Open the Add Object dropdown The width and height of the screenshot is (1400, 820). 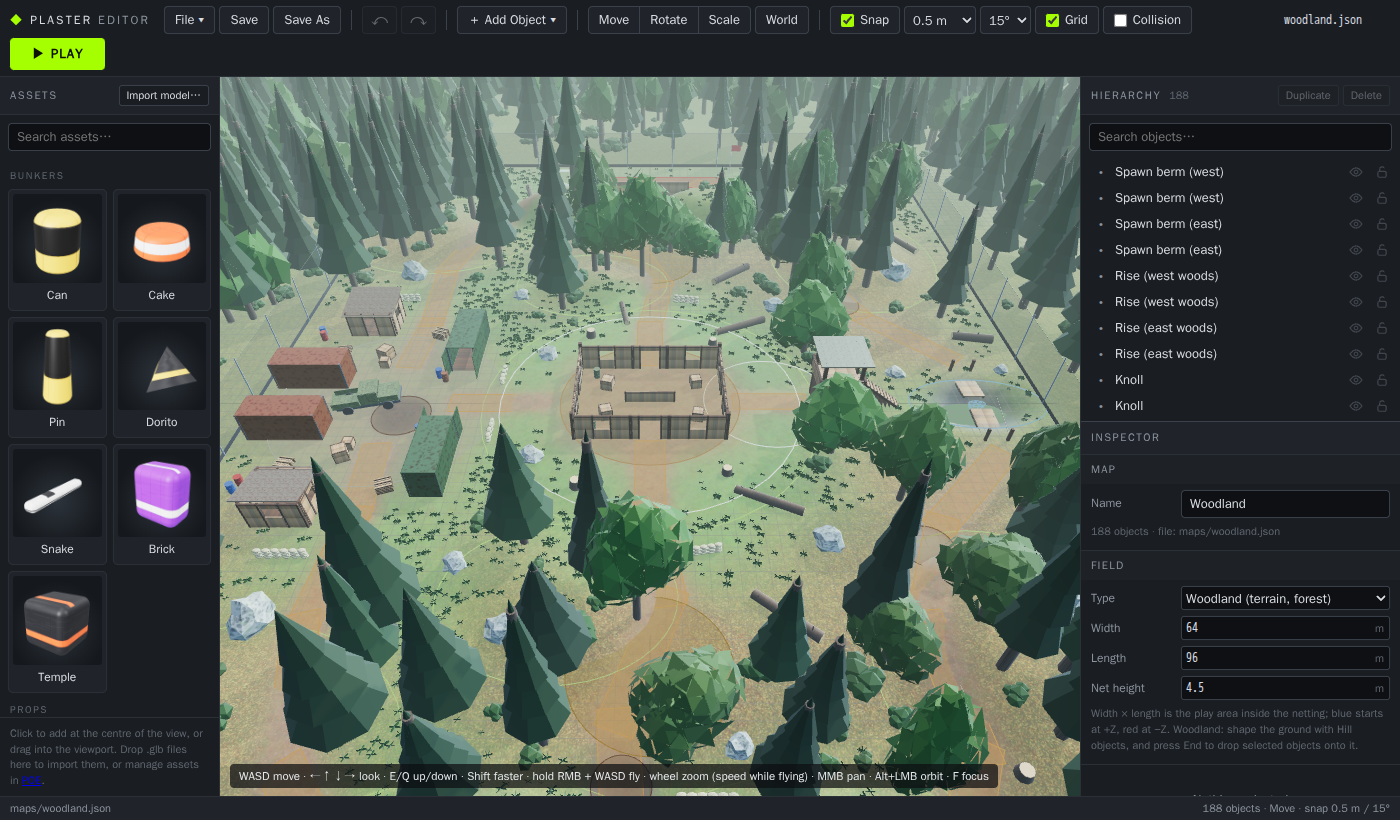[512, 20]
